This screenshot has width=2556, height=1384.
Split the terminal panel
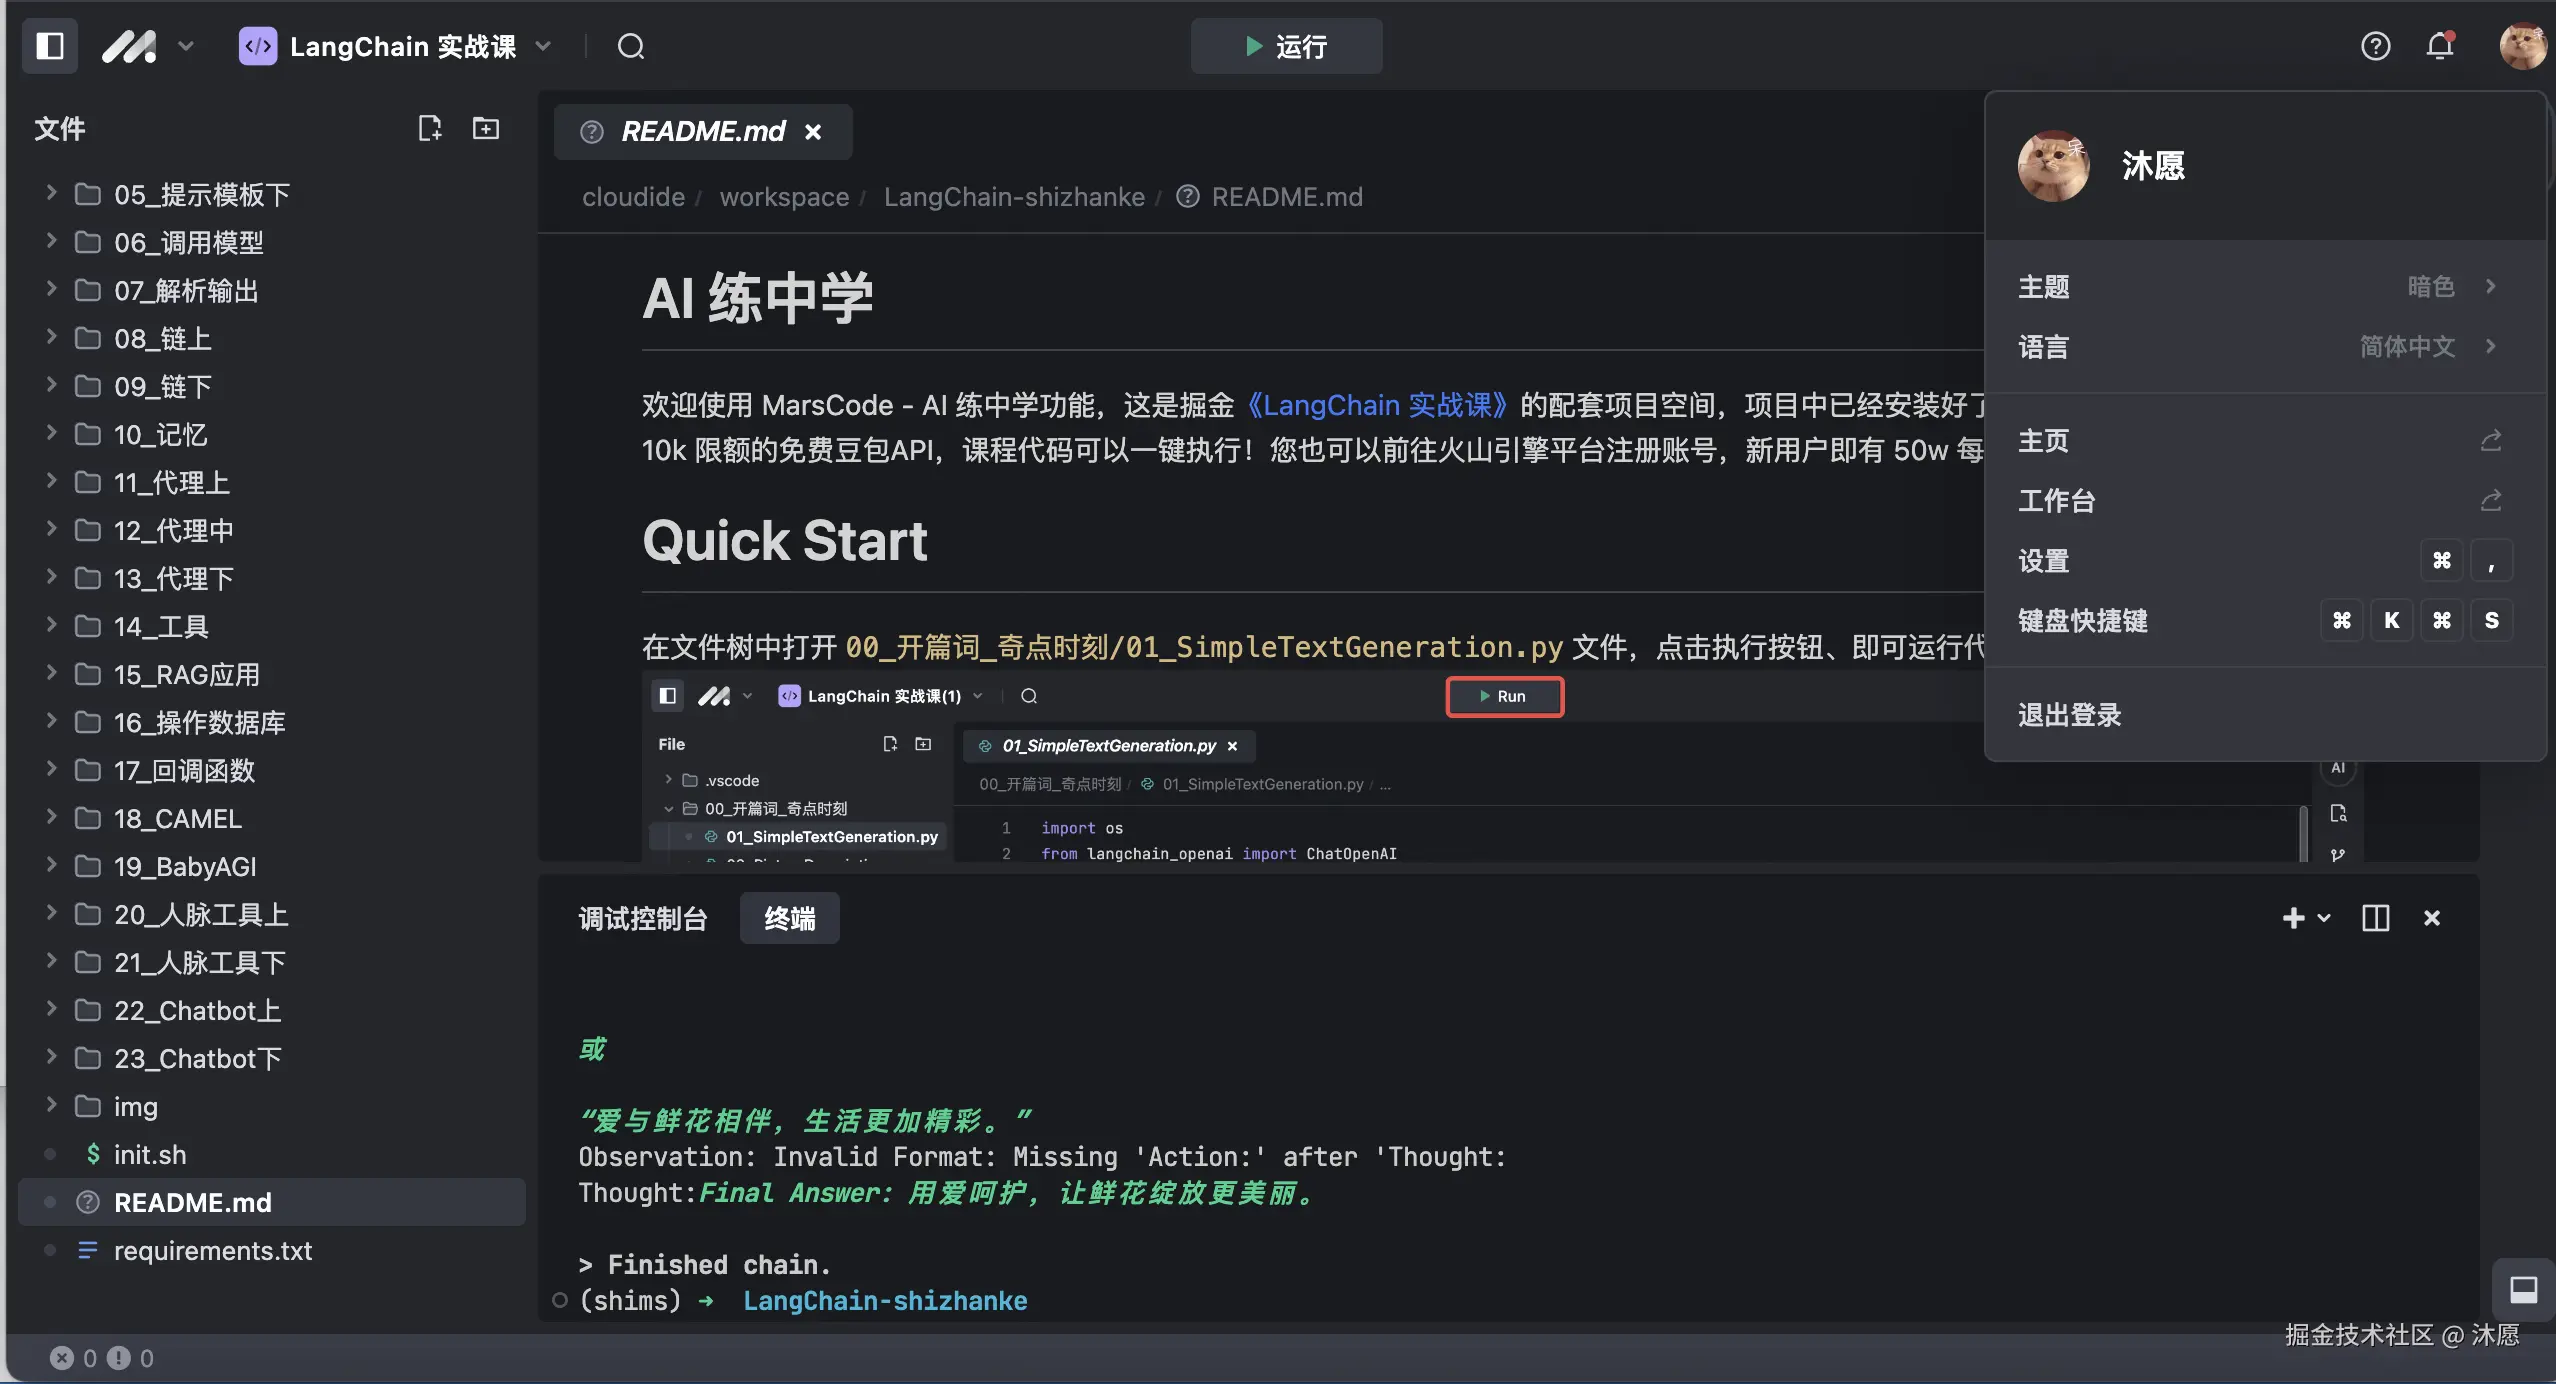2375,918
